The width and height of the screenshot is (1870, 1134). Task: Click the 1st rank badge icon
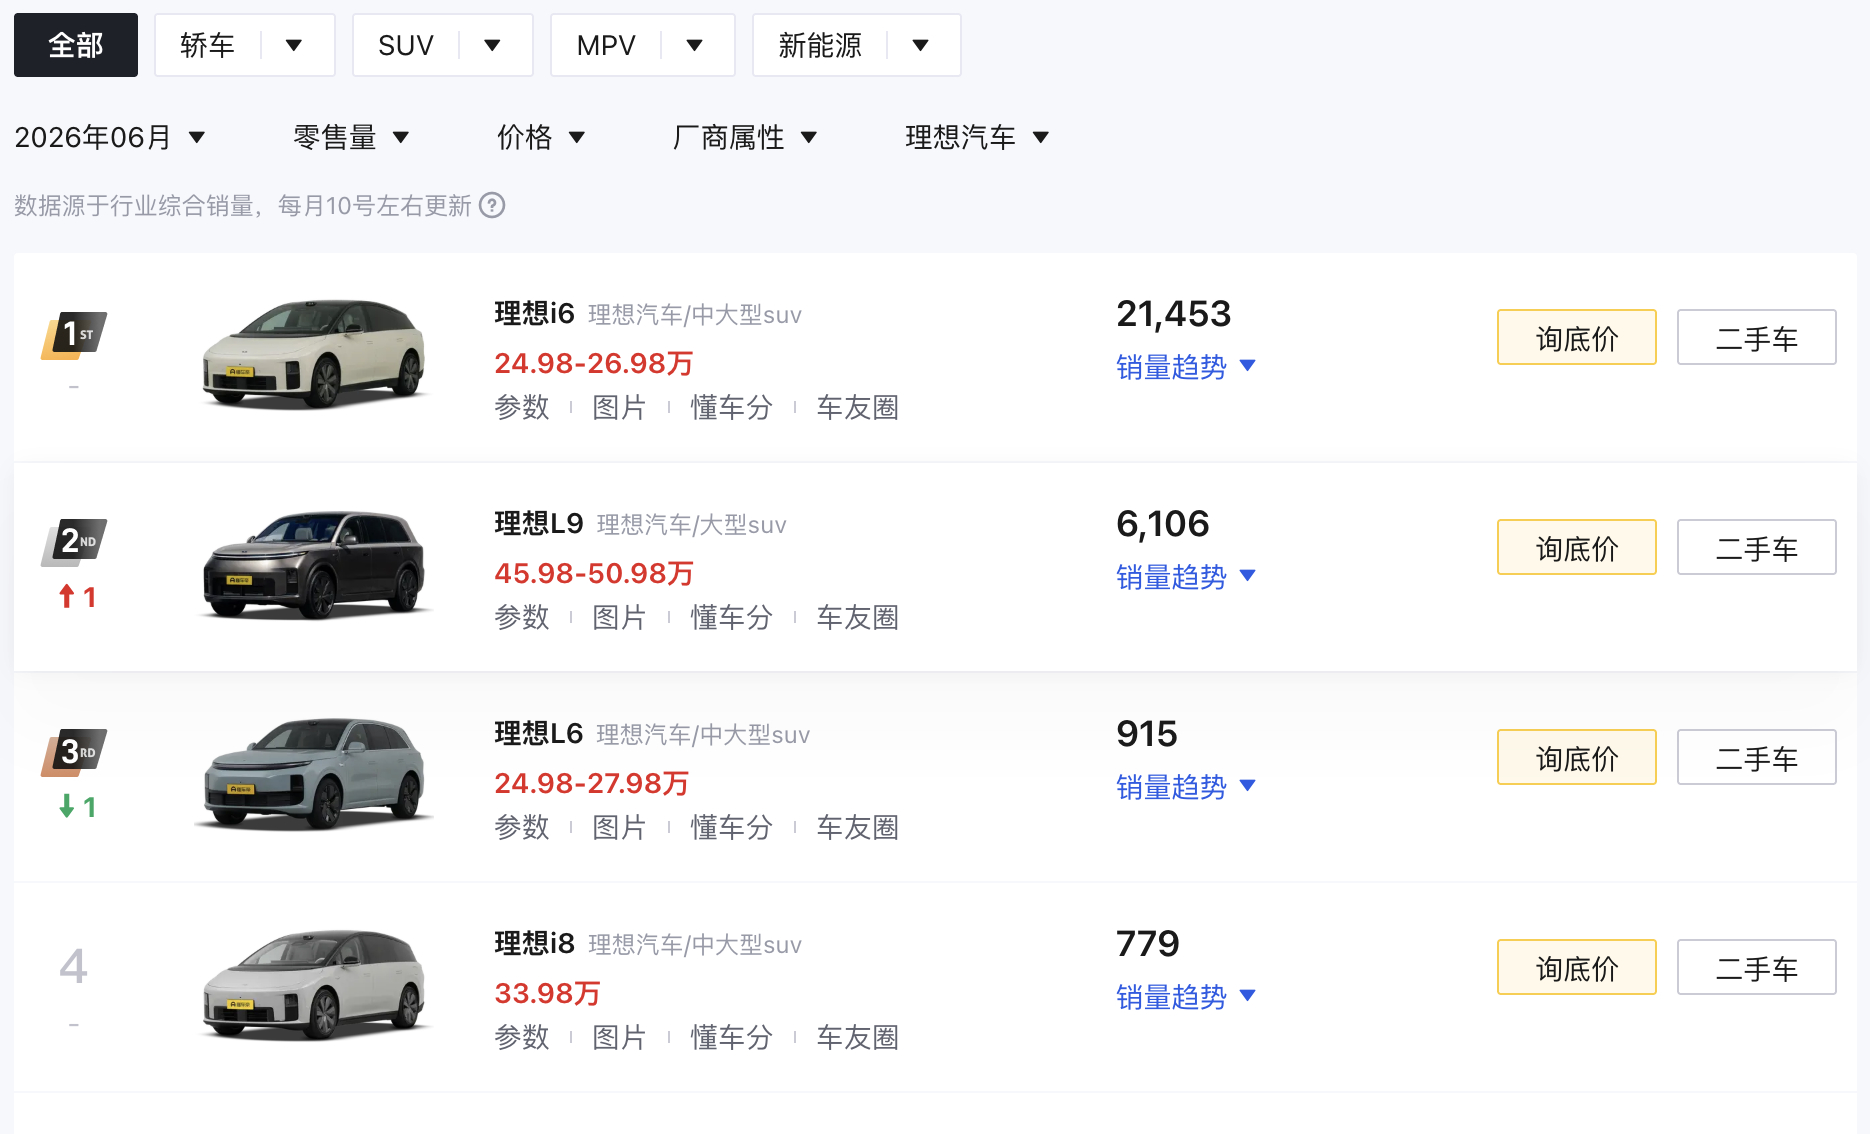[x=74, y=335]
